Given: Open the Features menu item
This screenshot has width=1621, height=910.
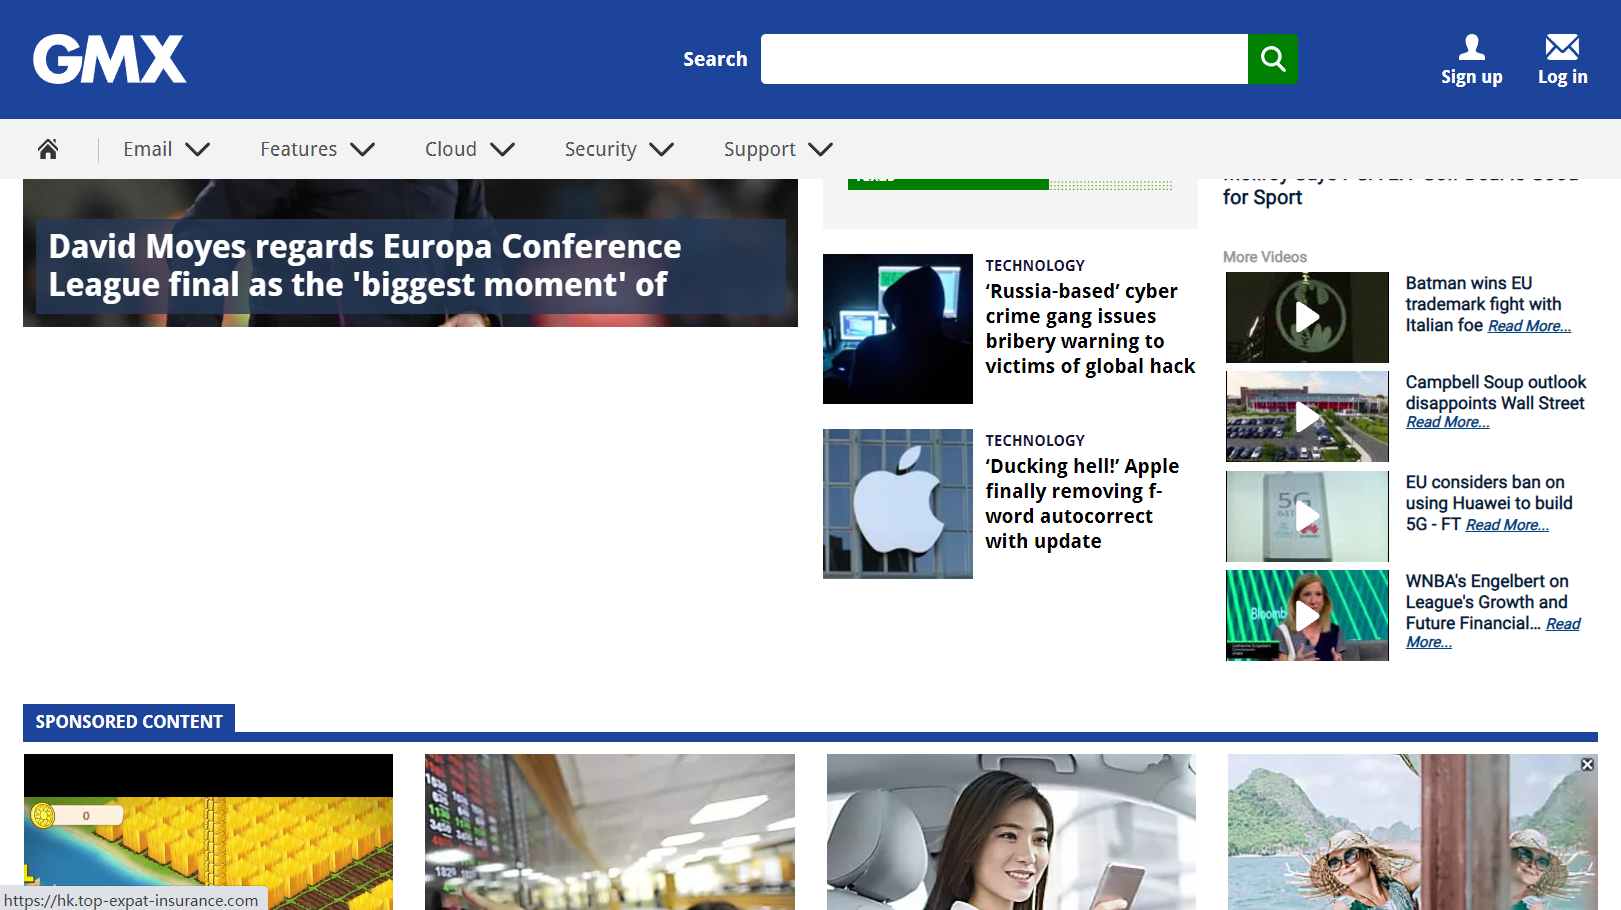Looking at the screenshot, I should tap(299, 149).
